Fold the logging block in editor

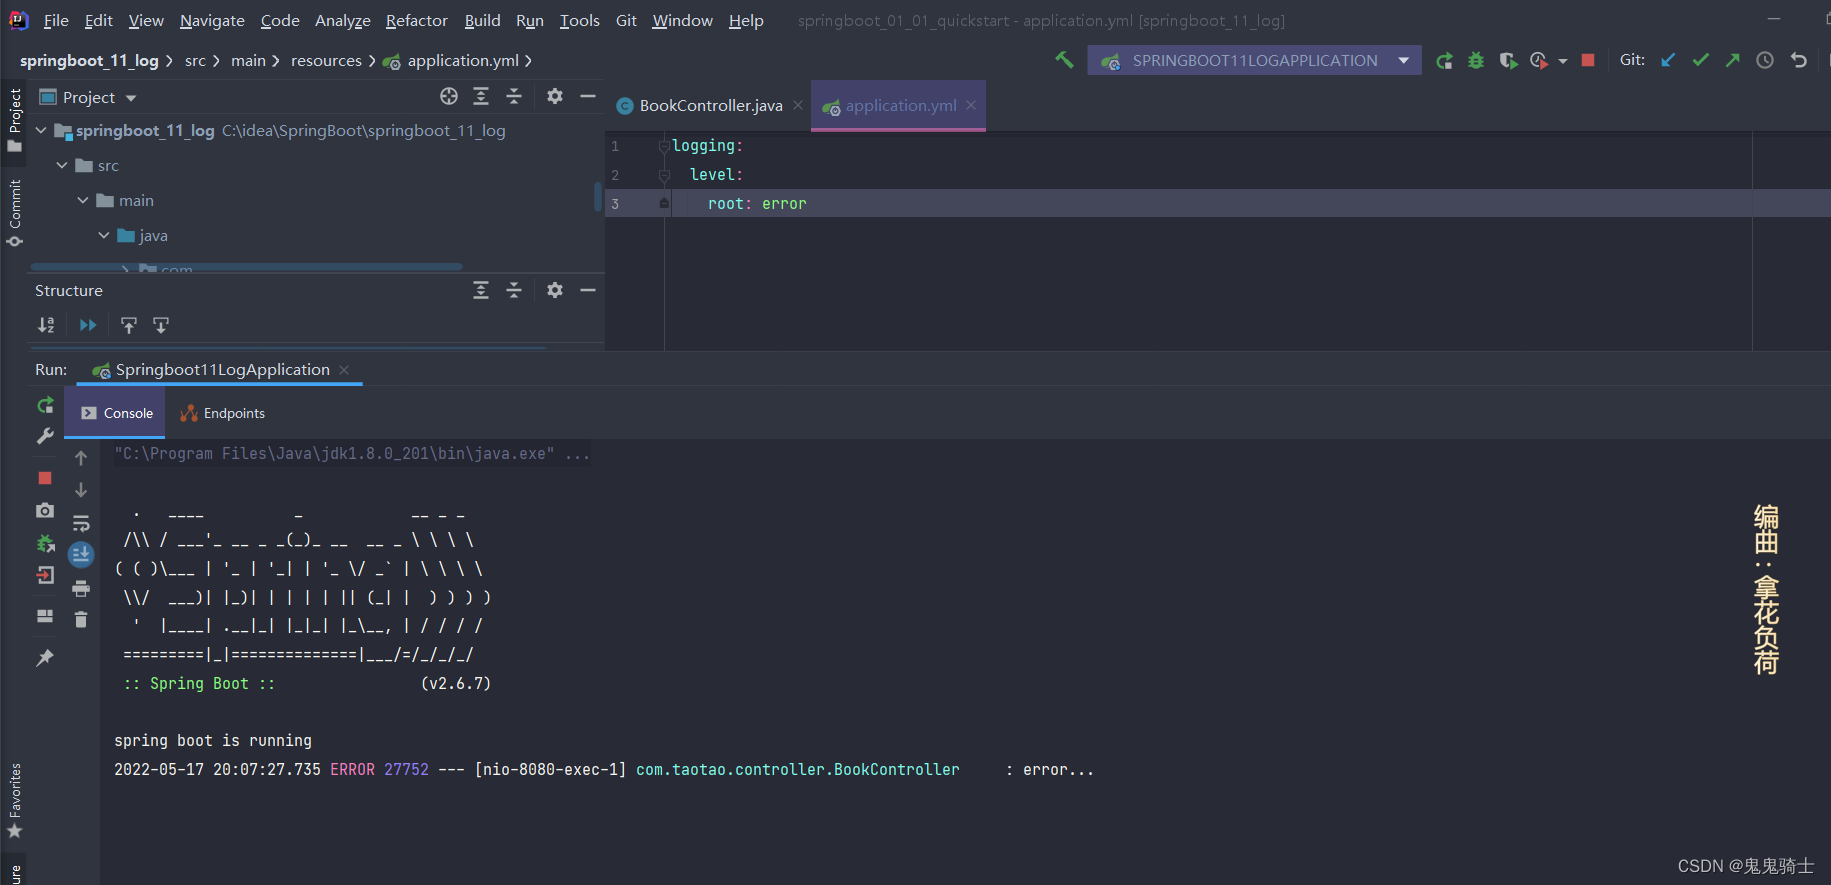(664, 146)
